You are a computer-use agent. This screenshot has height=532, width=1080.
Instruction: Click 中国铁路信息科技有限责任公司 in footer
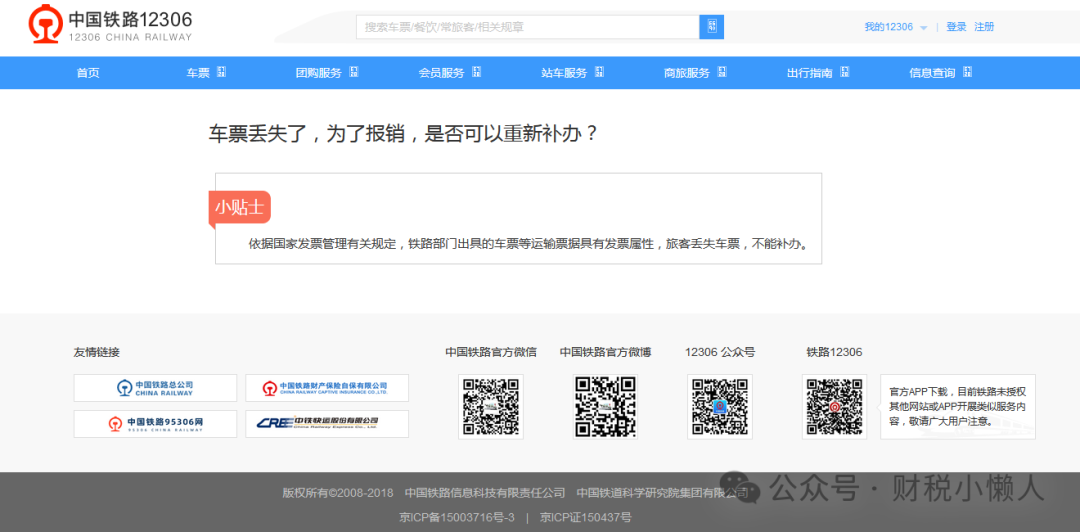pyautogui.click(x=485, y=493)
